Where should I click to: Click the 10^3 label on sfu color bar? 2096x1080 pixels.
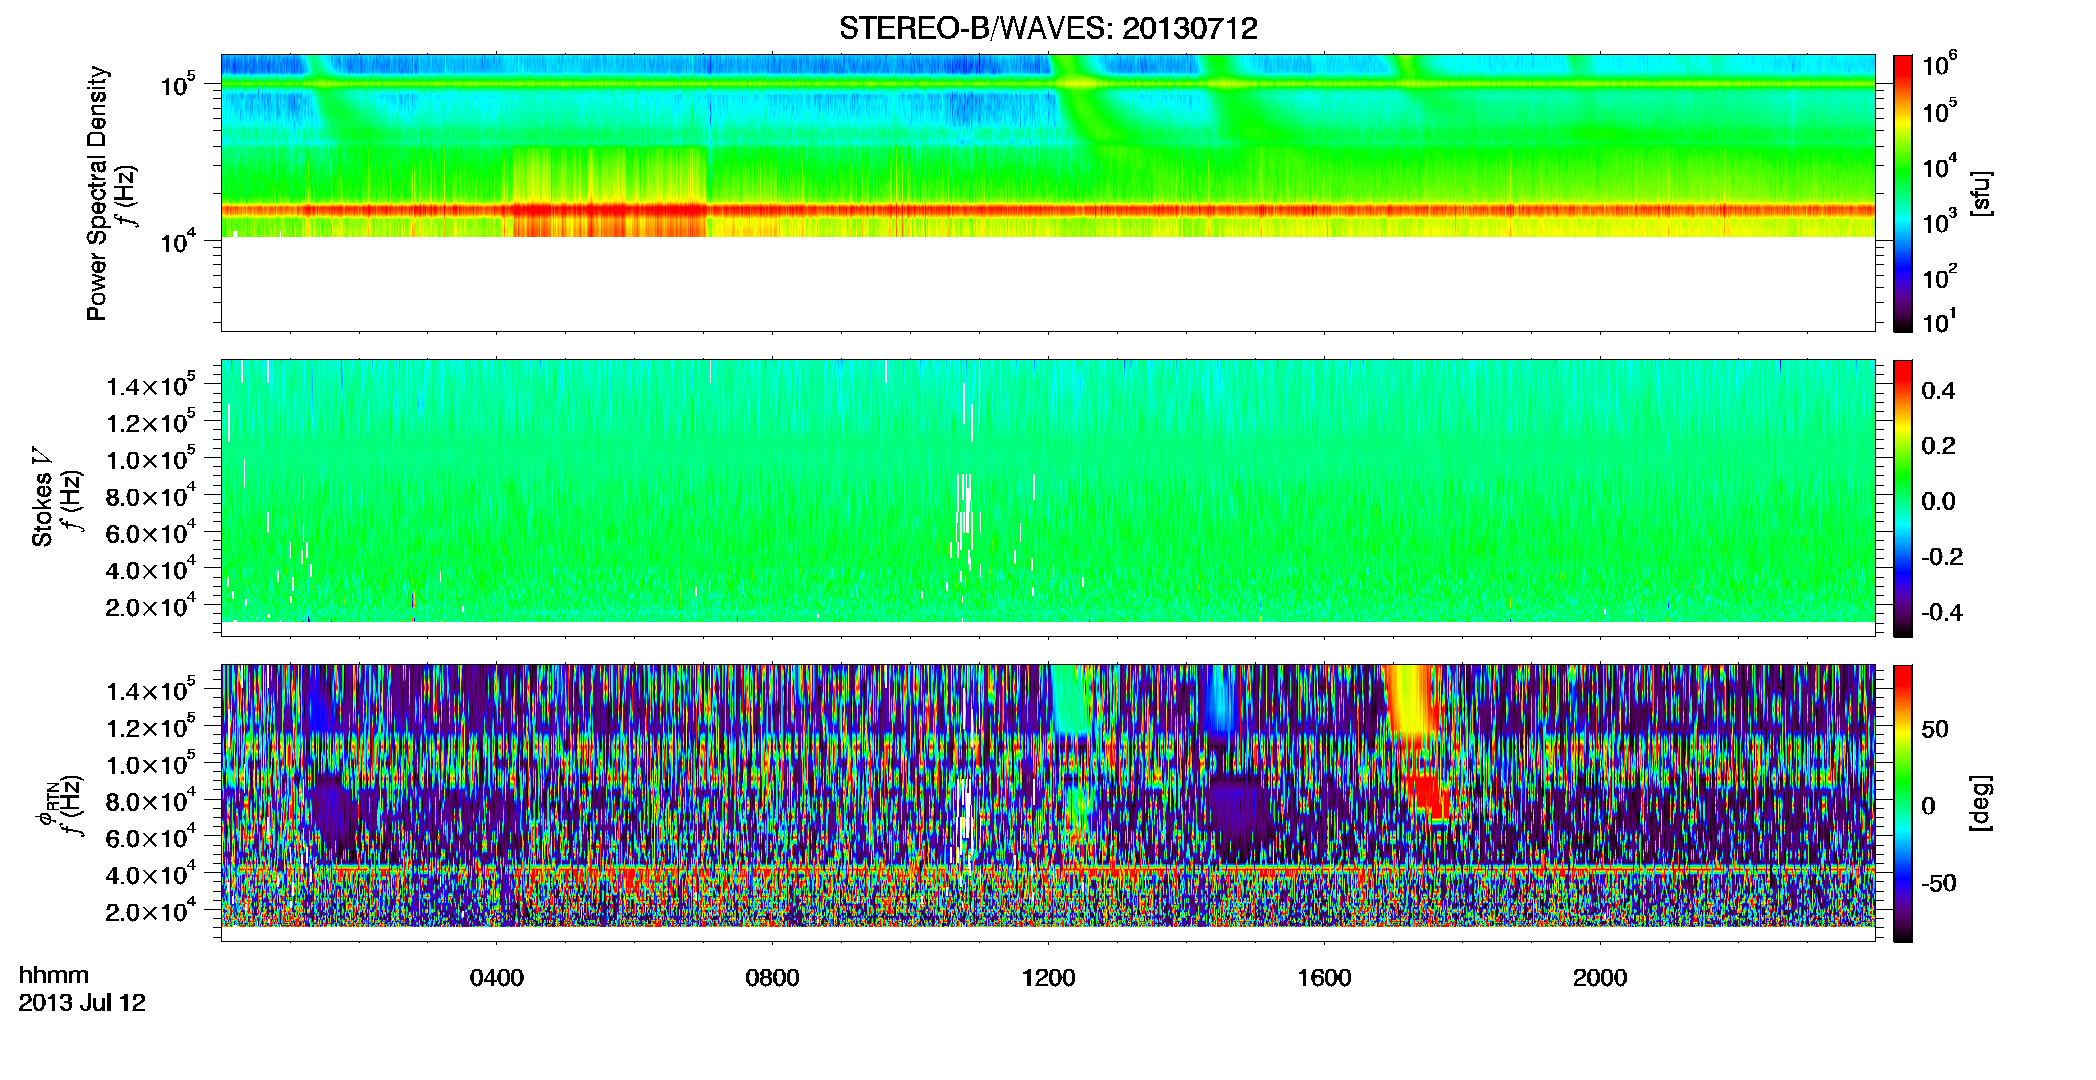tap(1940, 222)
